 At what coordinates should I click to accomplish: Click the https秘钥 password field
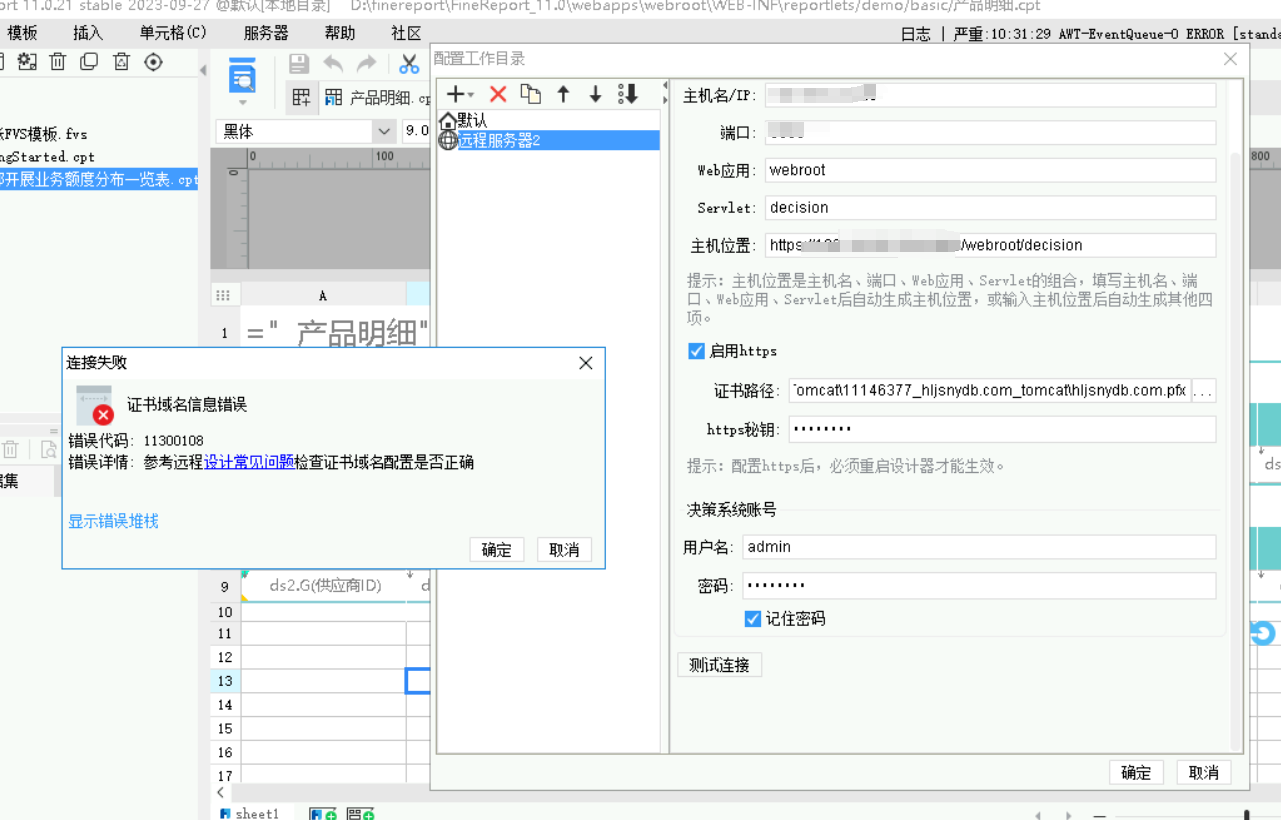(x=1002, y=430)
